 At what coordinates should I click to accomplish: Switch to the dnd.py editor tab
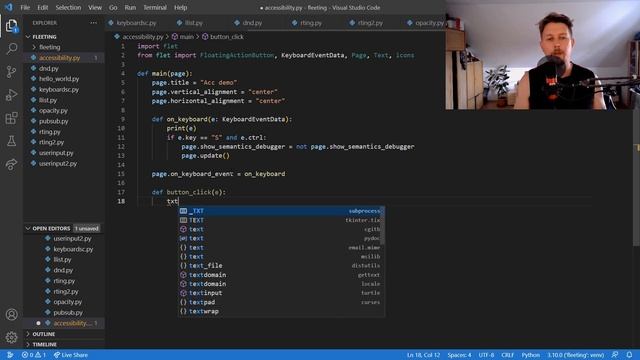tap(251, 23)
